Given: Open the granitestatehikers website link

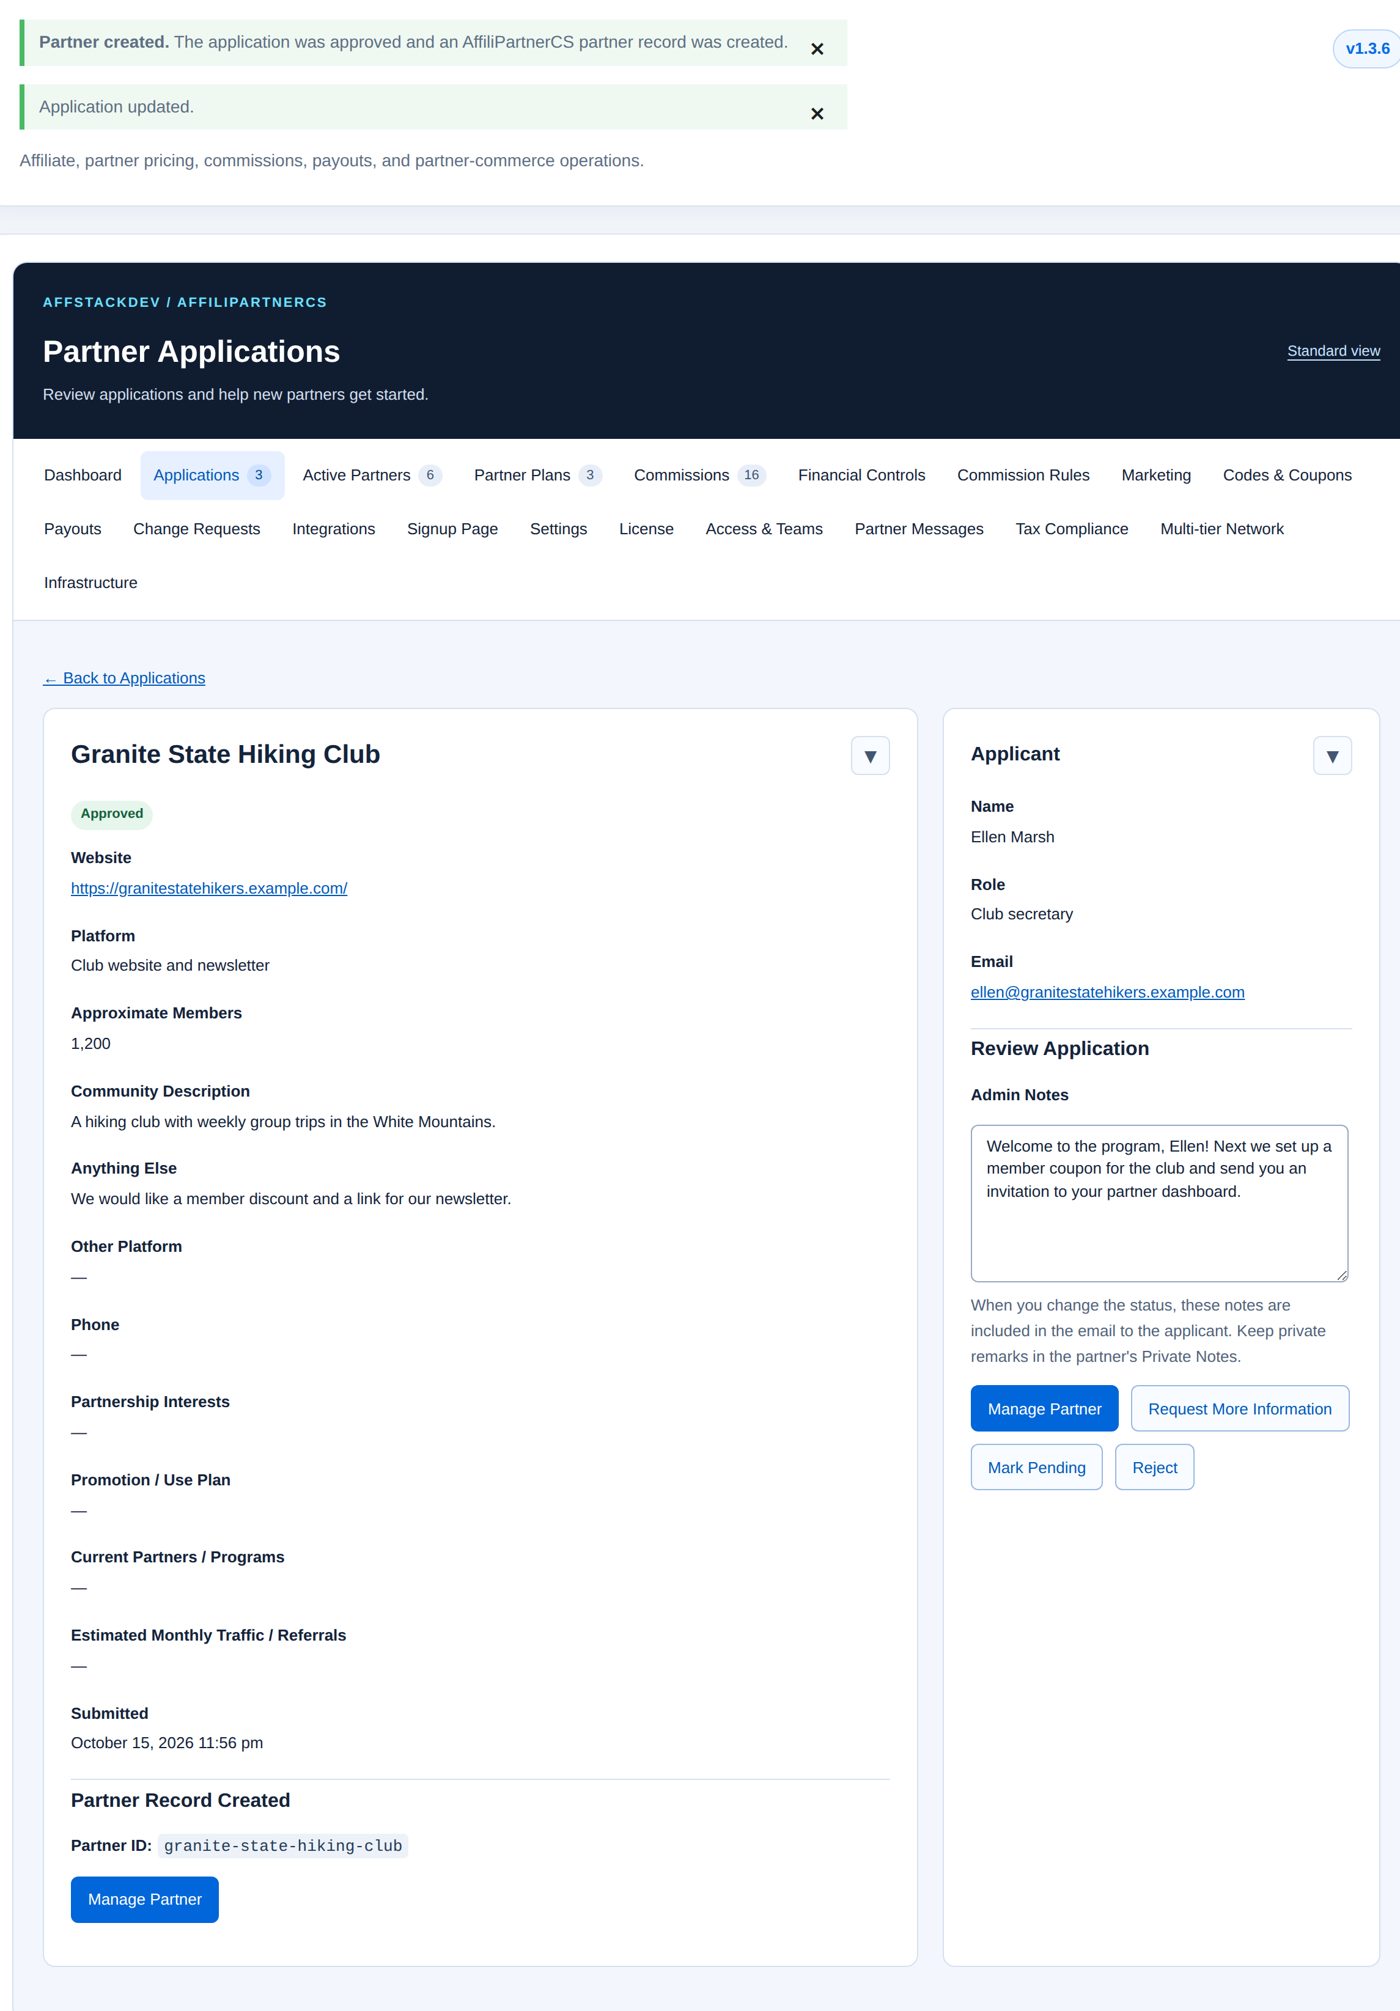Looking at the screenshot, I should (x=209, y=888).
